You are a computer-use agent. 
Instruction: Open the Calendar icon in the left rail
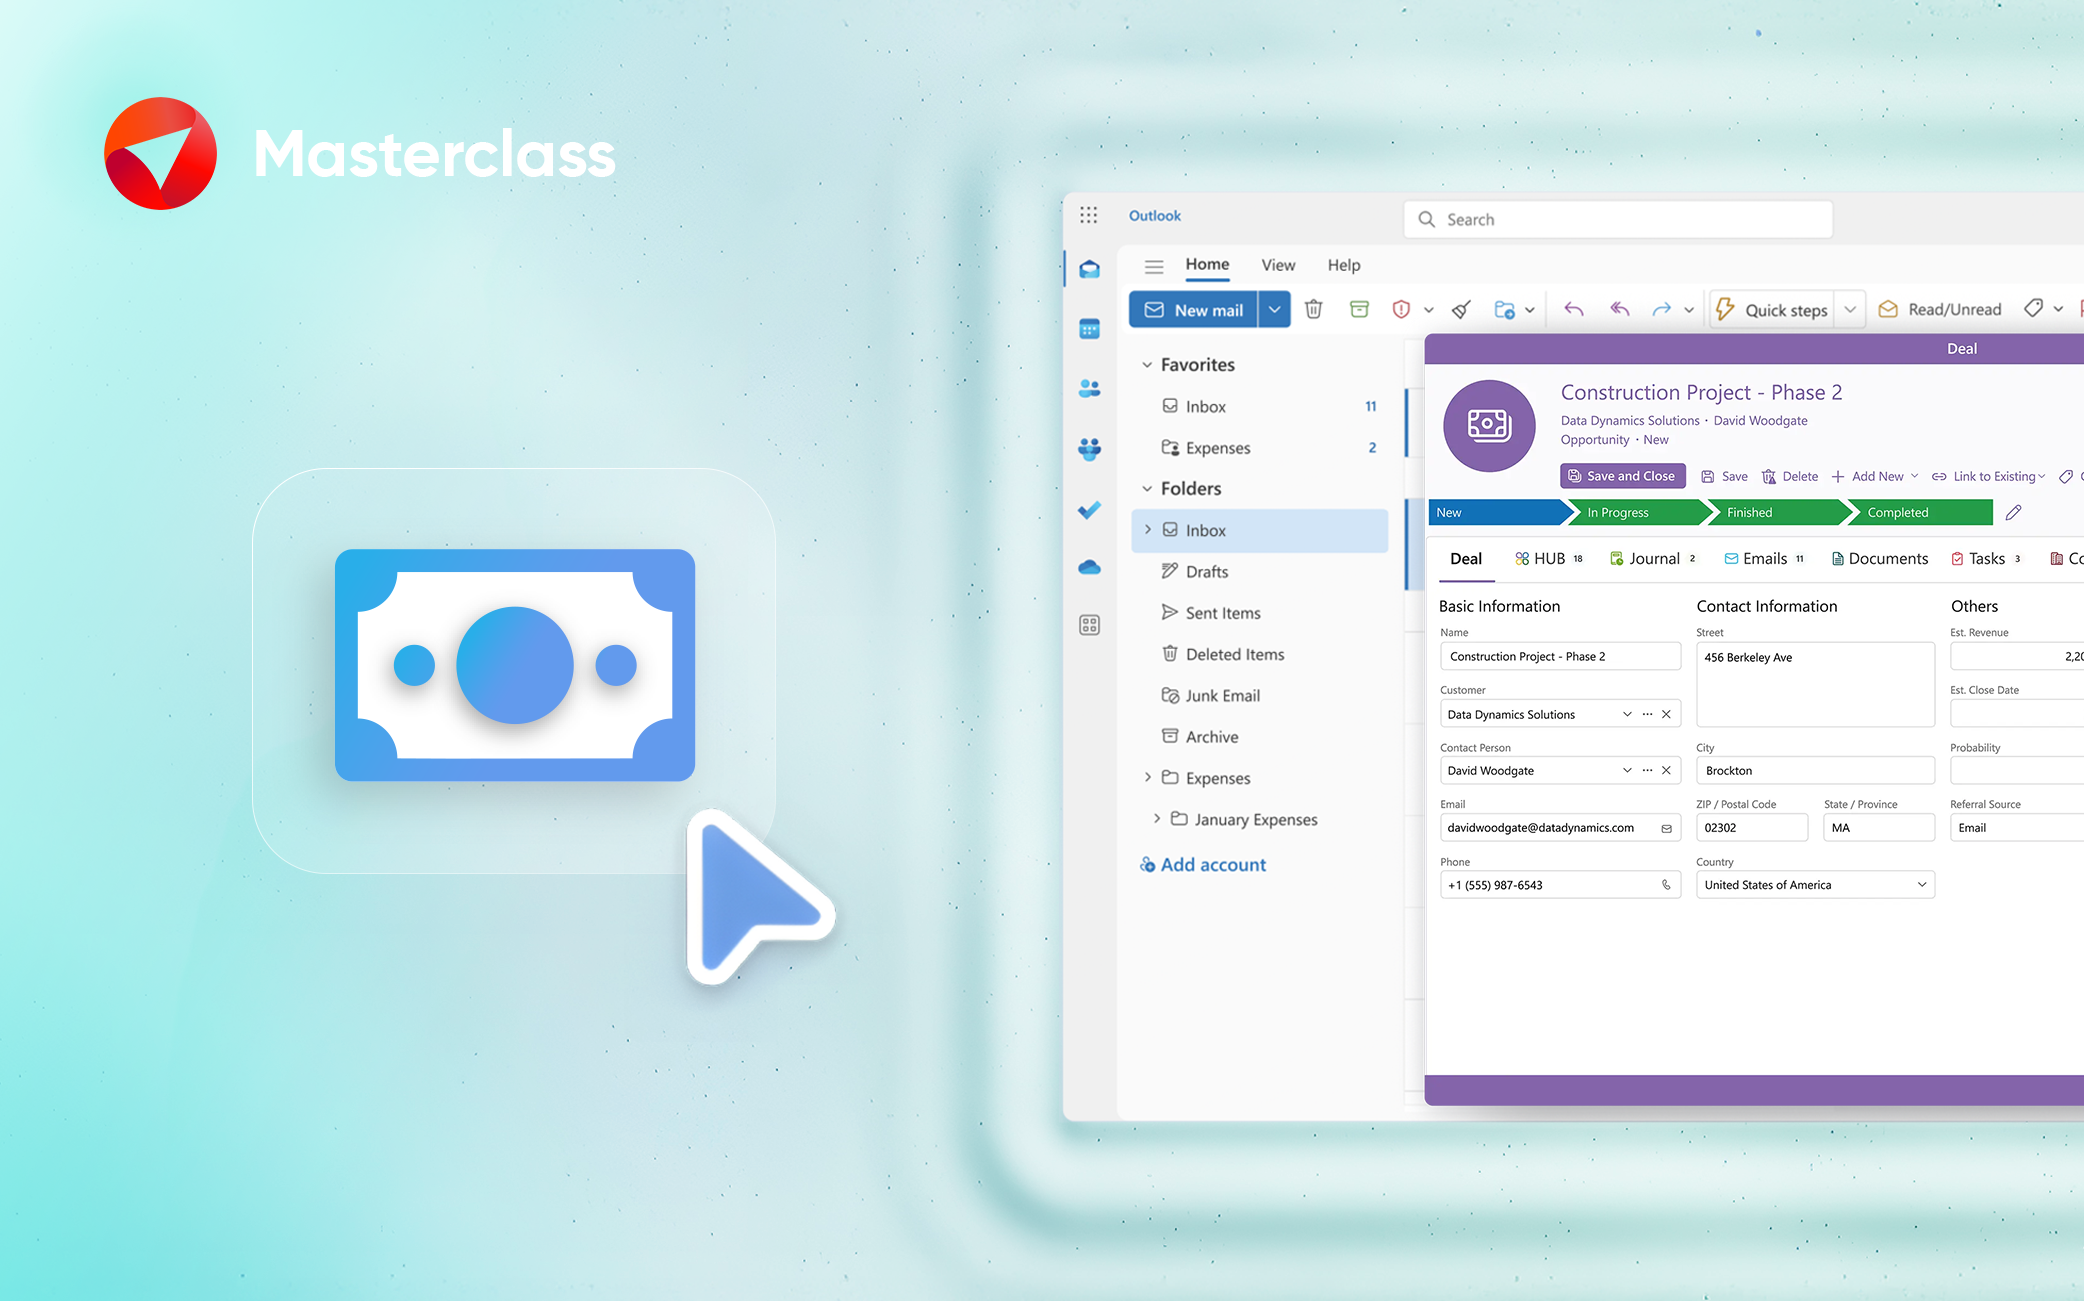pos(1089,327)
